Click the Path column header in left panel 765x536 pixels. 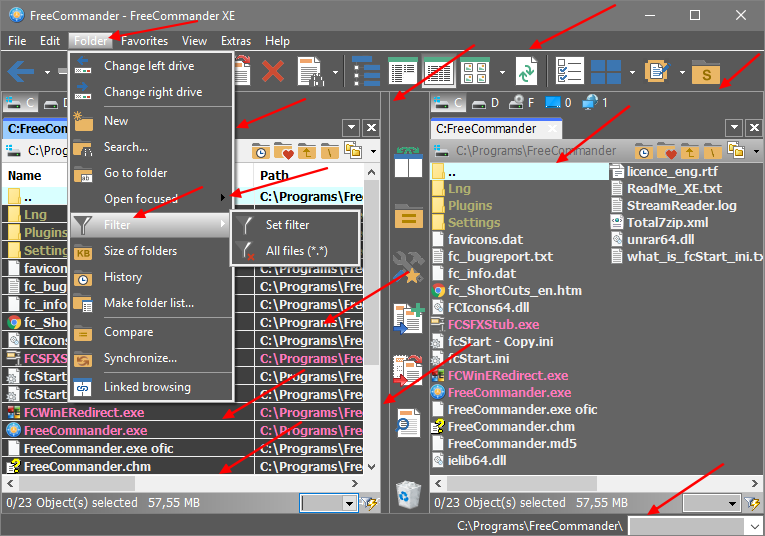(308, 176)
